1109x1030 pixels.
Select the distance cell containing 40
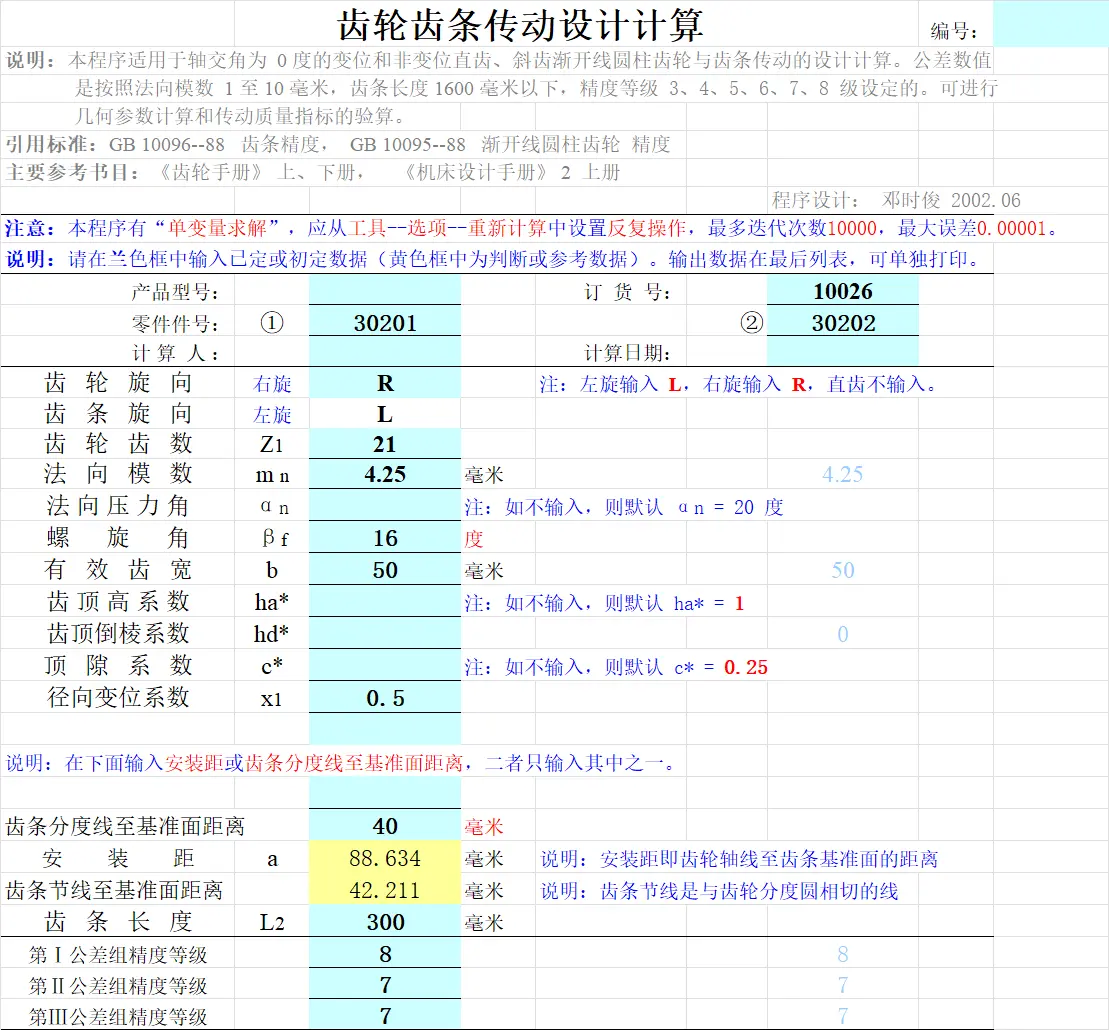coord(384,825)
